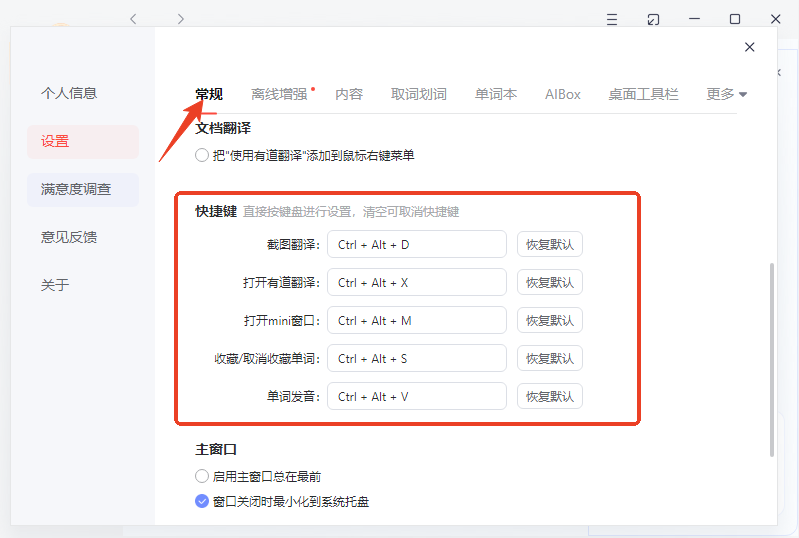This screenshot has height=538, width=799.
Task: Open the 单词本 tab
Action: coord(496,94)
